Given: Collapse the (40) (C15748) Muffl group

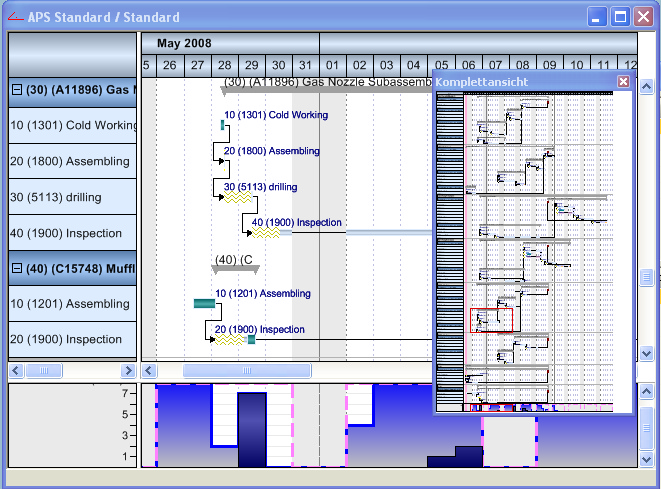Looking at the screenshot, I should click(x=17, y=268).
